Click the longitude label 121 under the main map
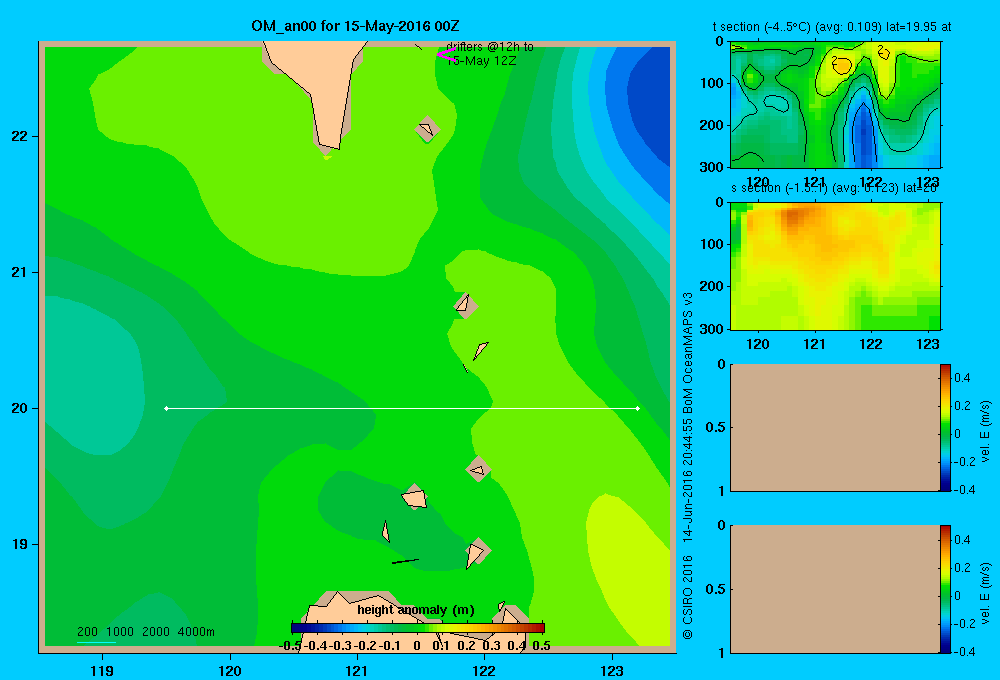Image resolution: width=1000 pixels, height=680 pixels. [x=357, y=670]
